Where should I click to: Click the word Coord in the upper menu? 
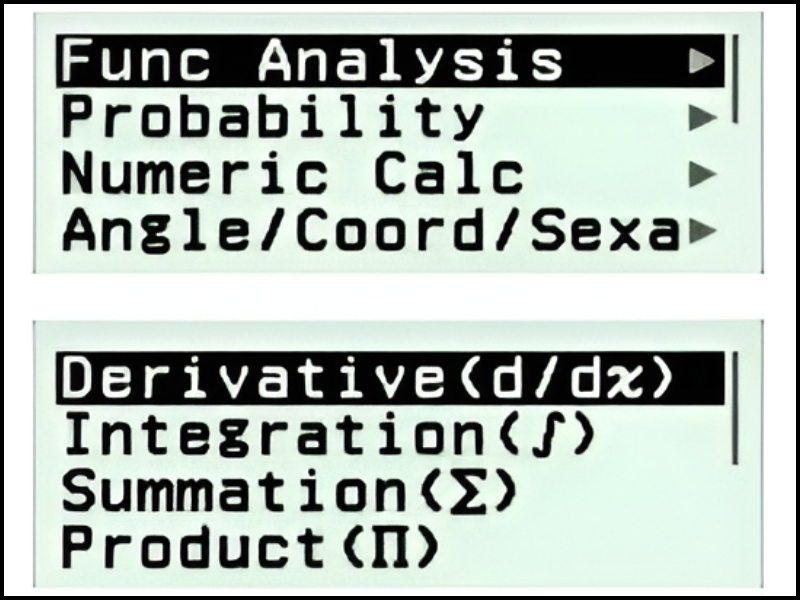[428, 233]
